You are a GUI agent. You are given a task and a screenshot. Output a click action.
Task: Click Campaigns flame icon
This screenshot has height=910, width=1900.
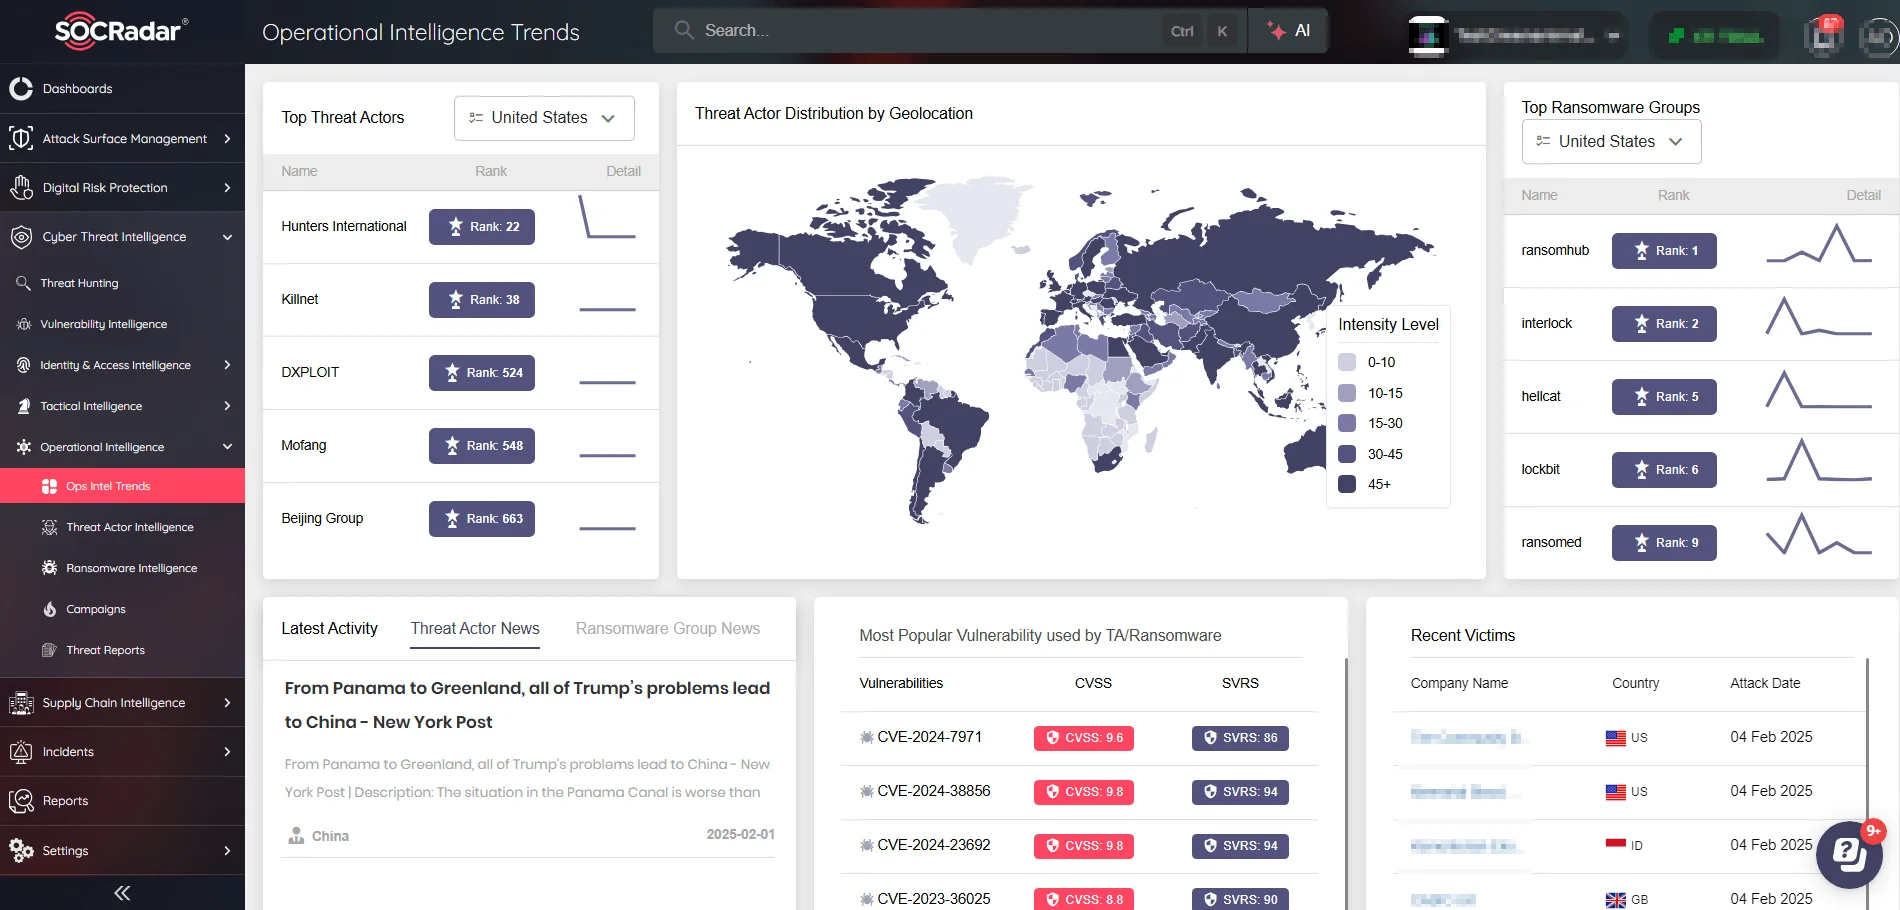[49, 609]
